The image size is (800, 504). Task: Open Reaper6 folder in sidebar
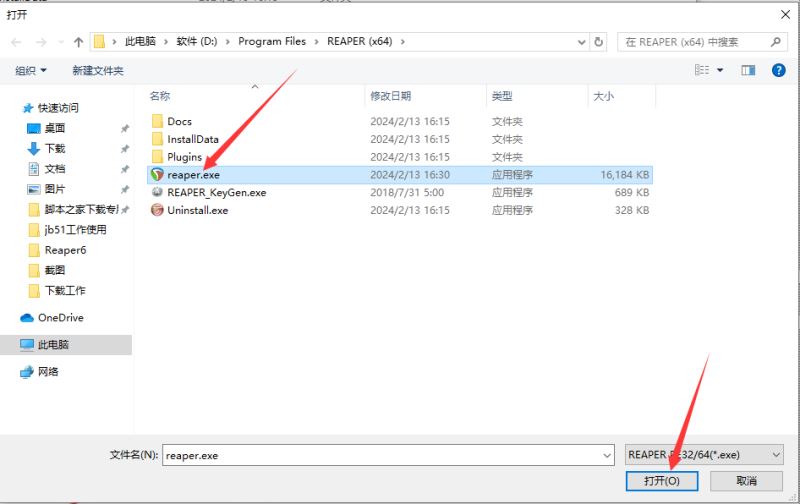pyautogui.click(x=65, y=250)
